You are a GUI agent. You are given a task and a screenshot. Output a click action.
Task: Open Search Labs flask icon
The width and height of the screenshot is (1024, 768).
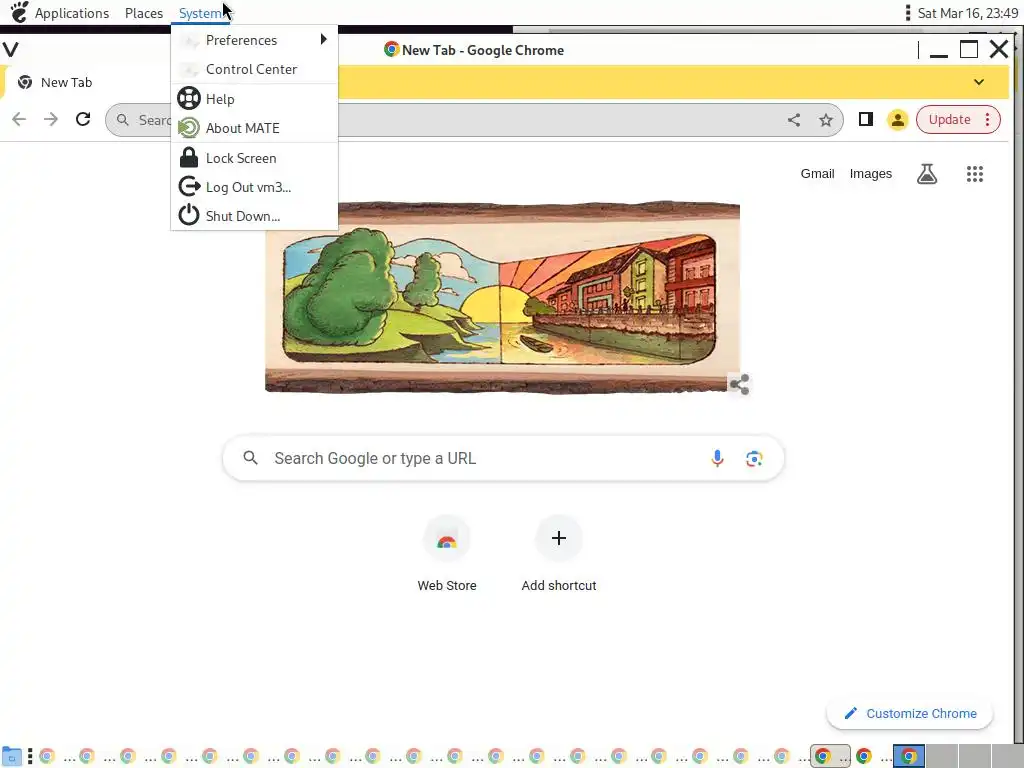pyautogui.click(x=927, y=174)
